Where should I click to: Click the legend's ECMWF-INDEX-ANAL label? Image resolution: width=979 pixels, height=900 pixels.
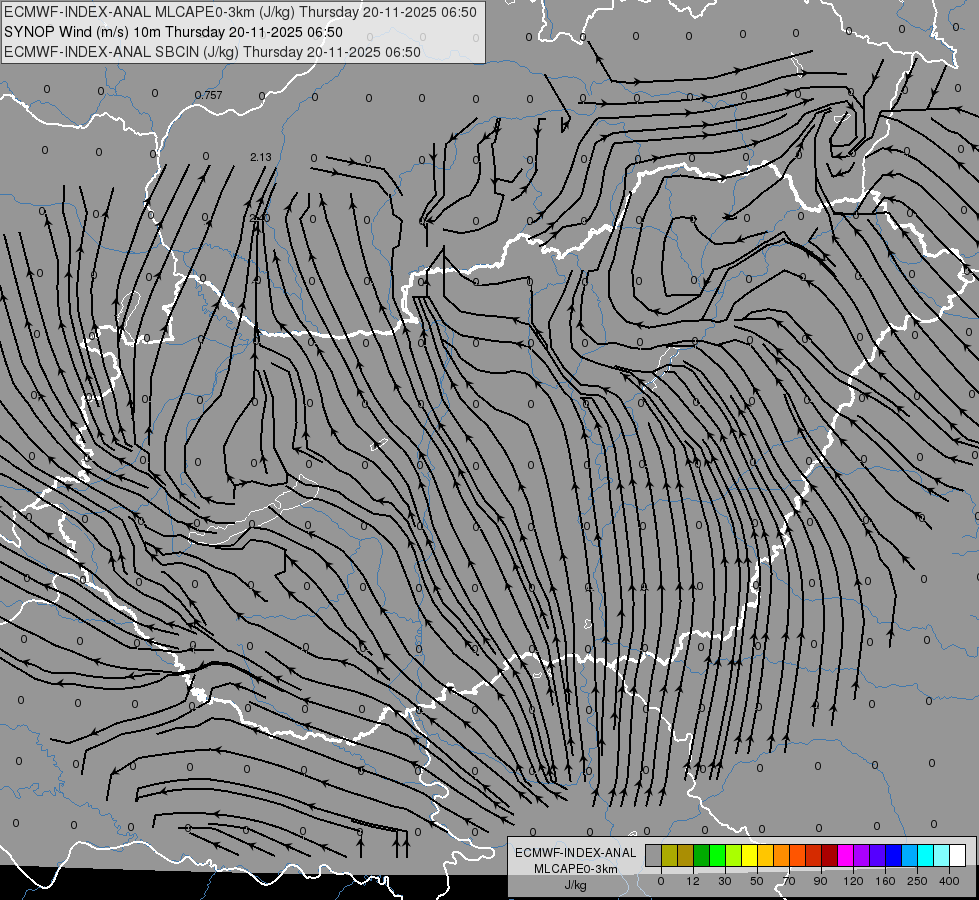coord(576,853)
